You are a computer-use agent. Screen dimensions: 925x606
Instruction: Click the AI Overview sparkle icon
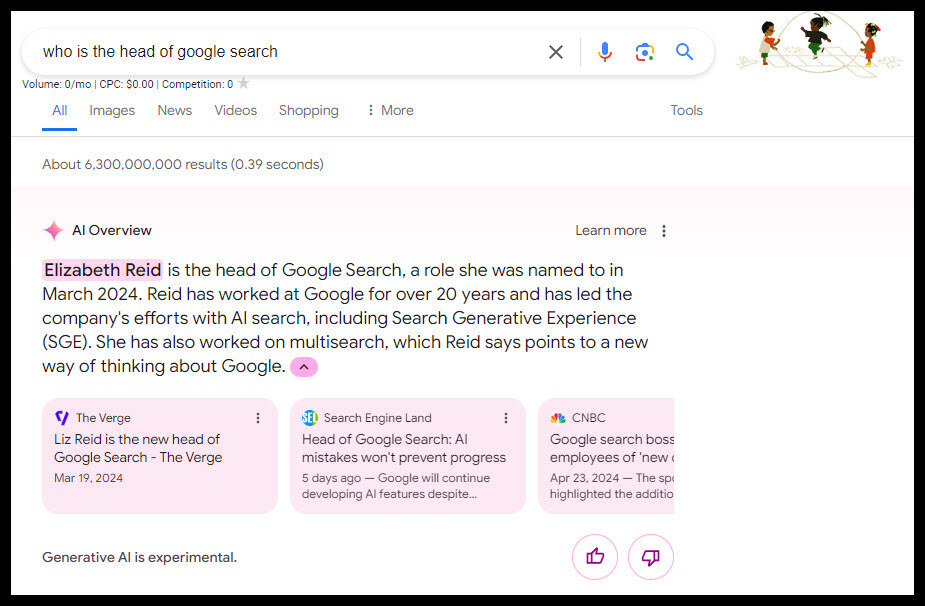coord(53,230)
